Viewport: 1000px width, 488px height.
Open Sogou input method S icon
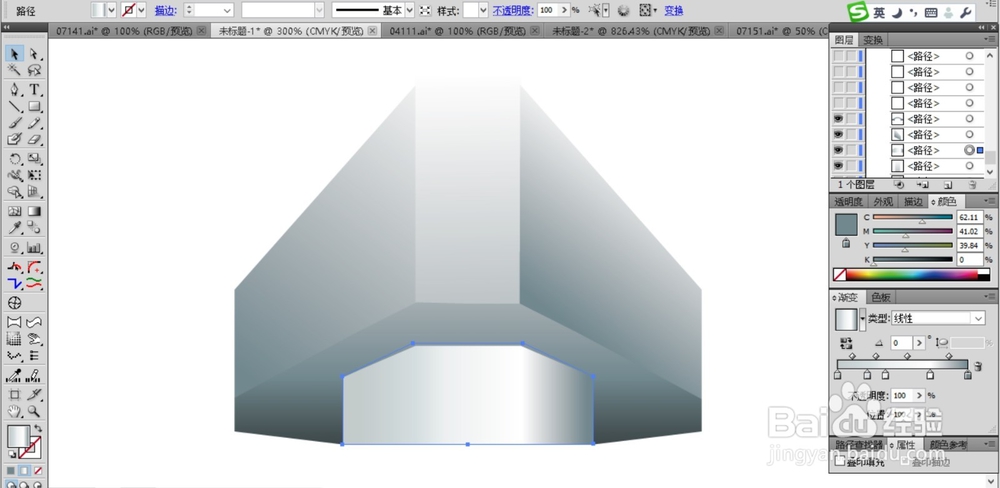click(858, 11)
